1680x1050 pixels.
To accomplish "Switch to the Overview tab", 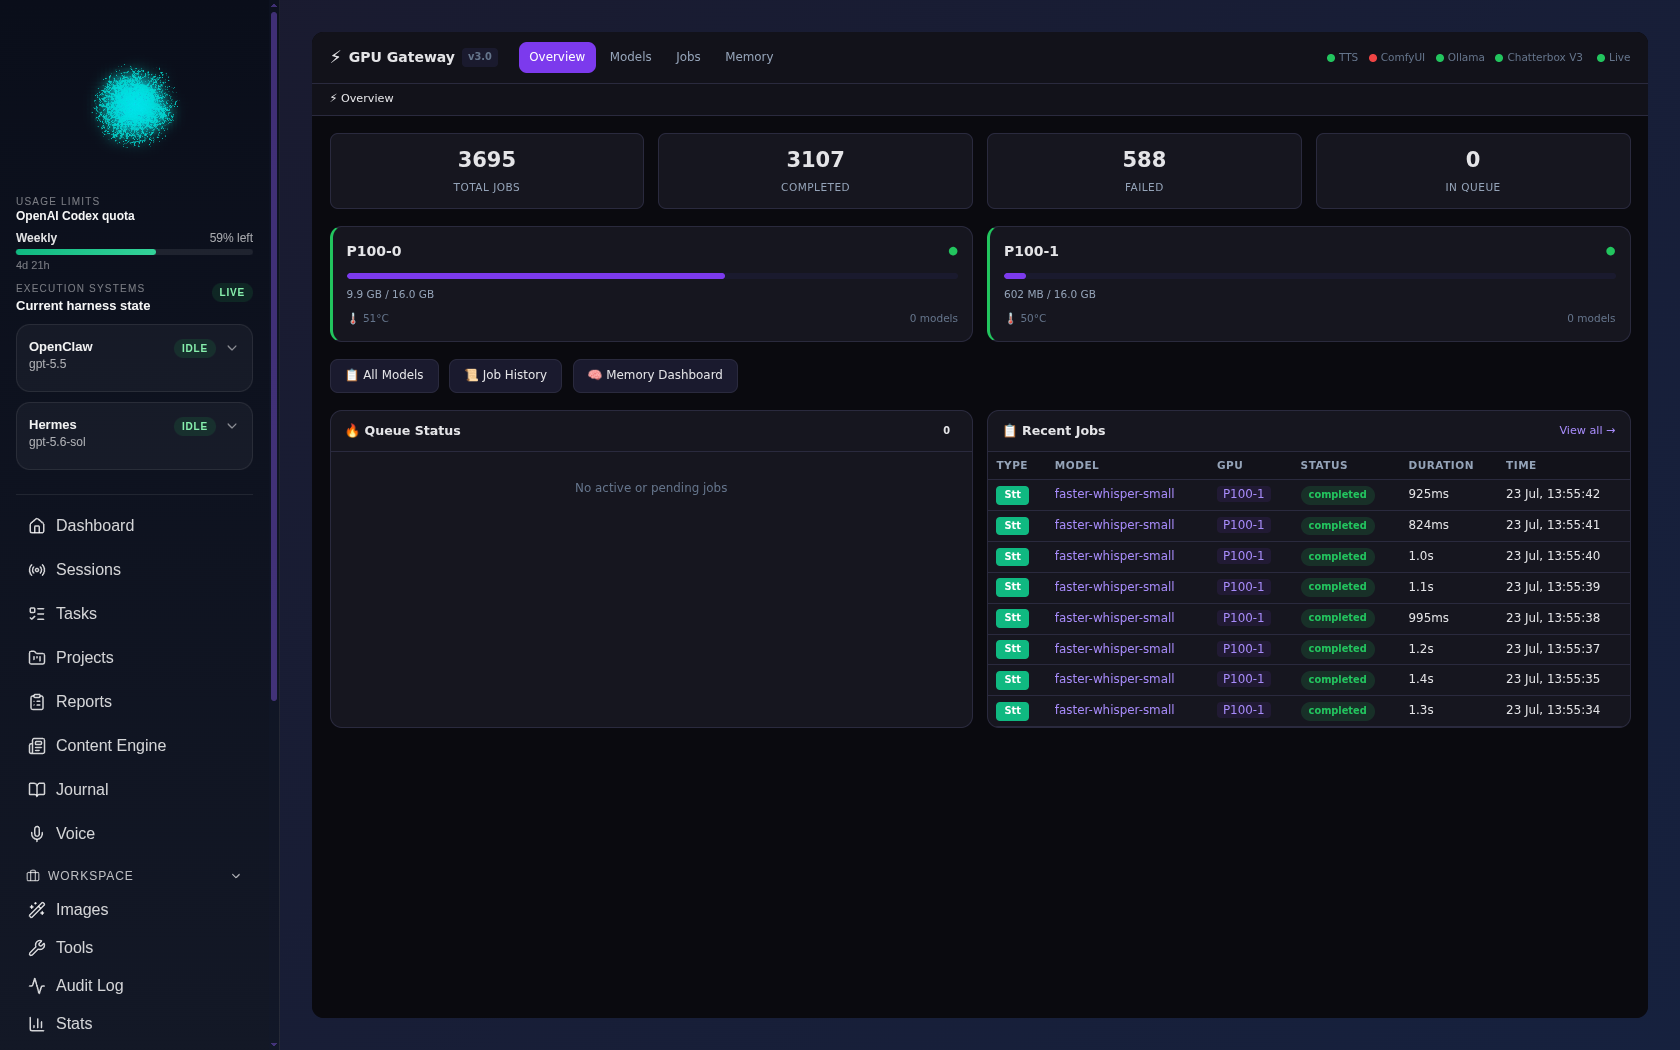I will coord(557,57).
